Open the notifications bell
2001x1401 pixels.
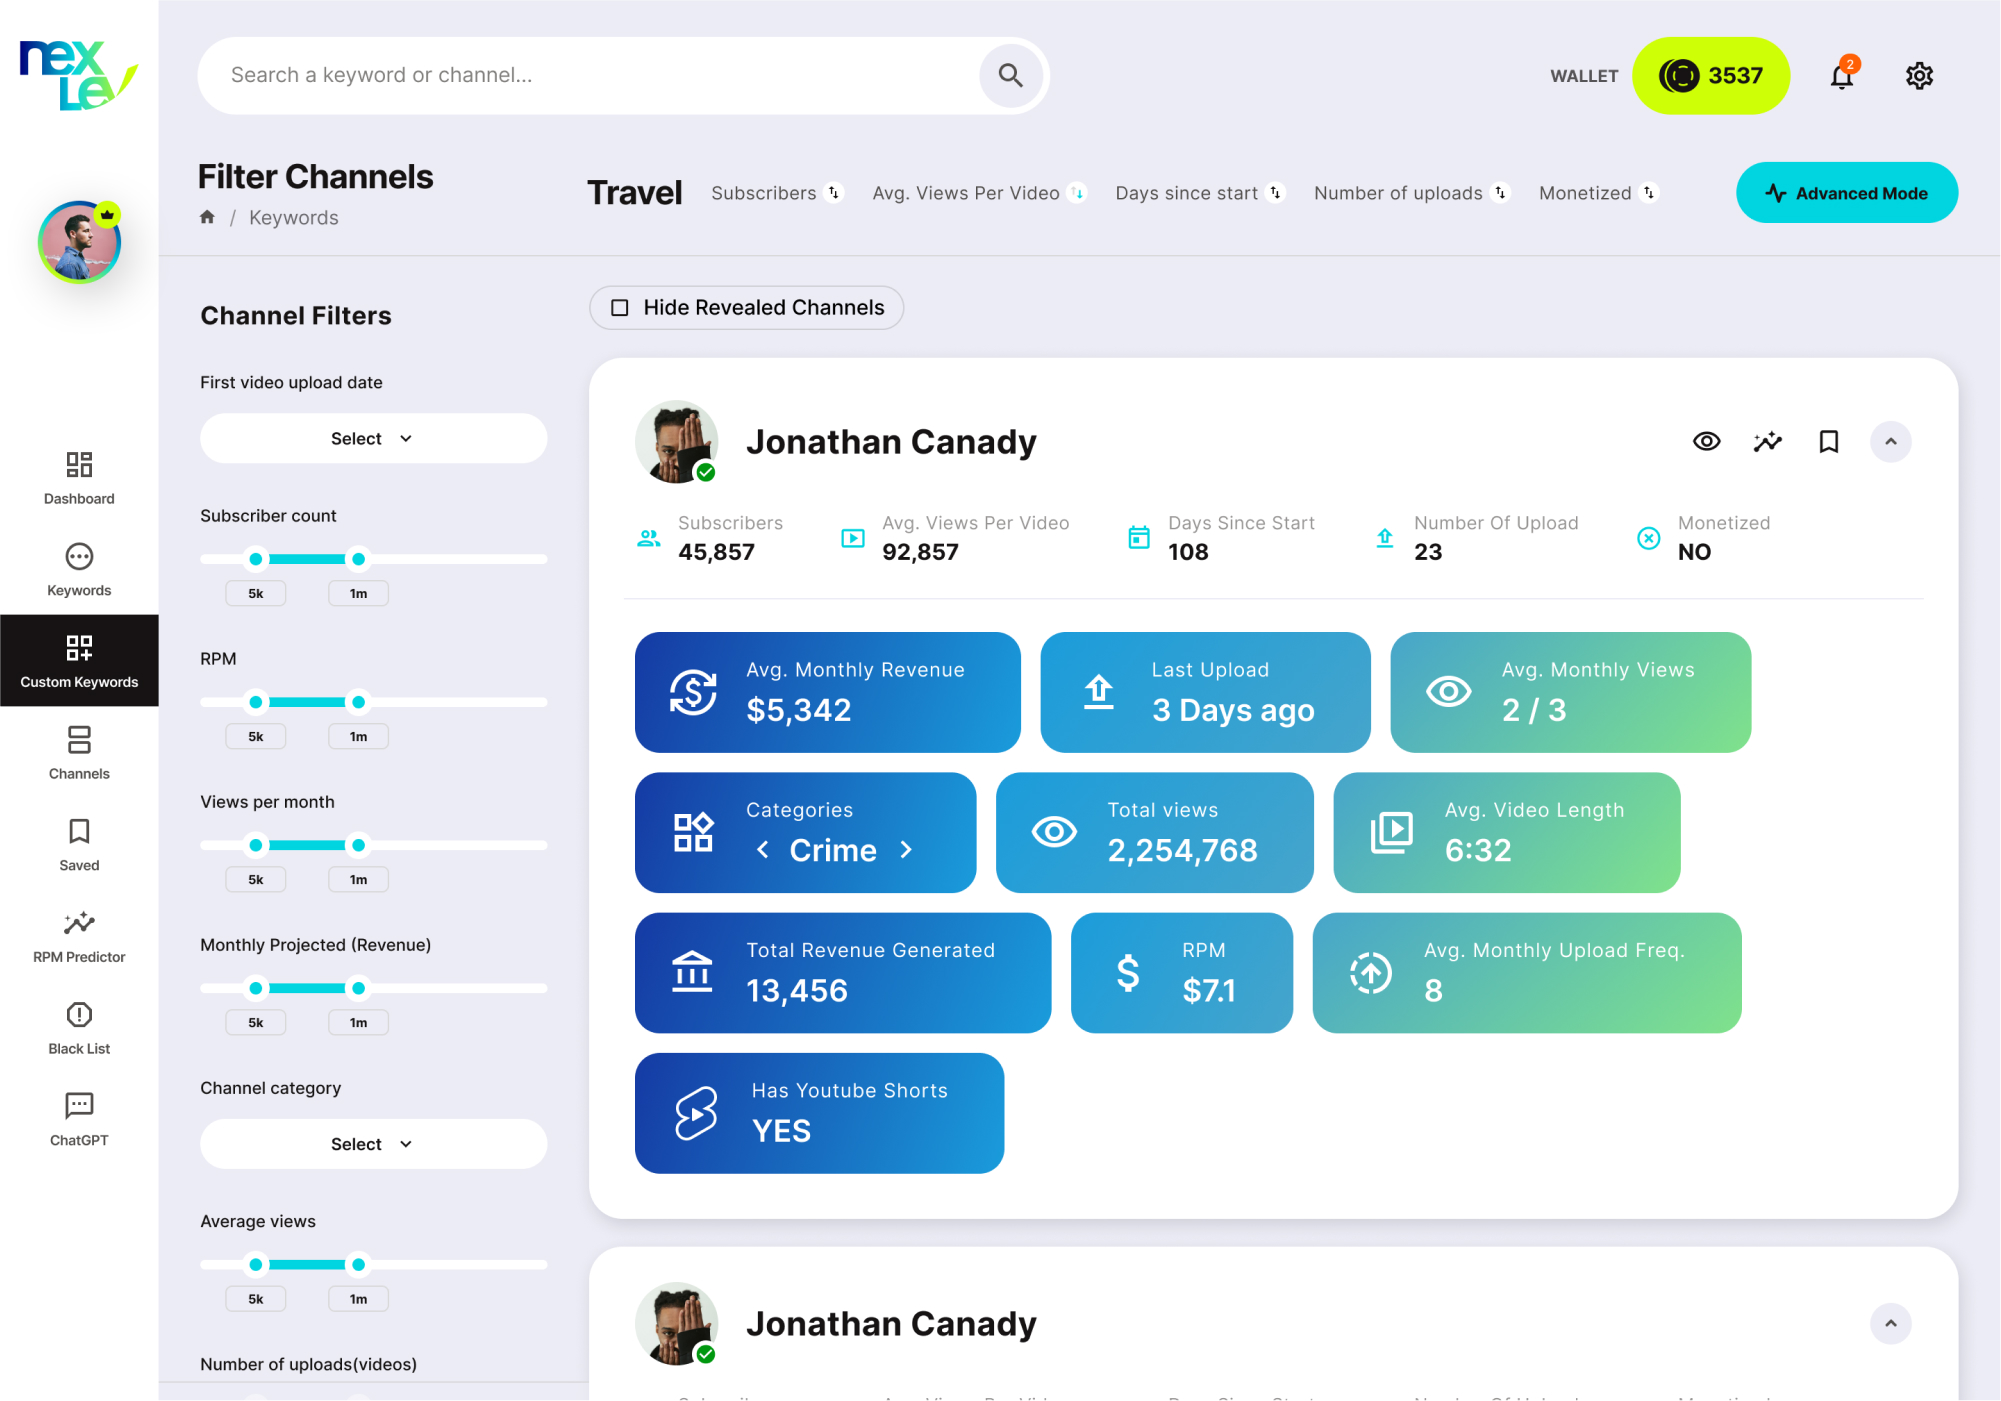(1841, 76)
